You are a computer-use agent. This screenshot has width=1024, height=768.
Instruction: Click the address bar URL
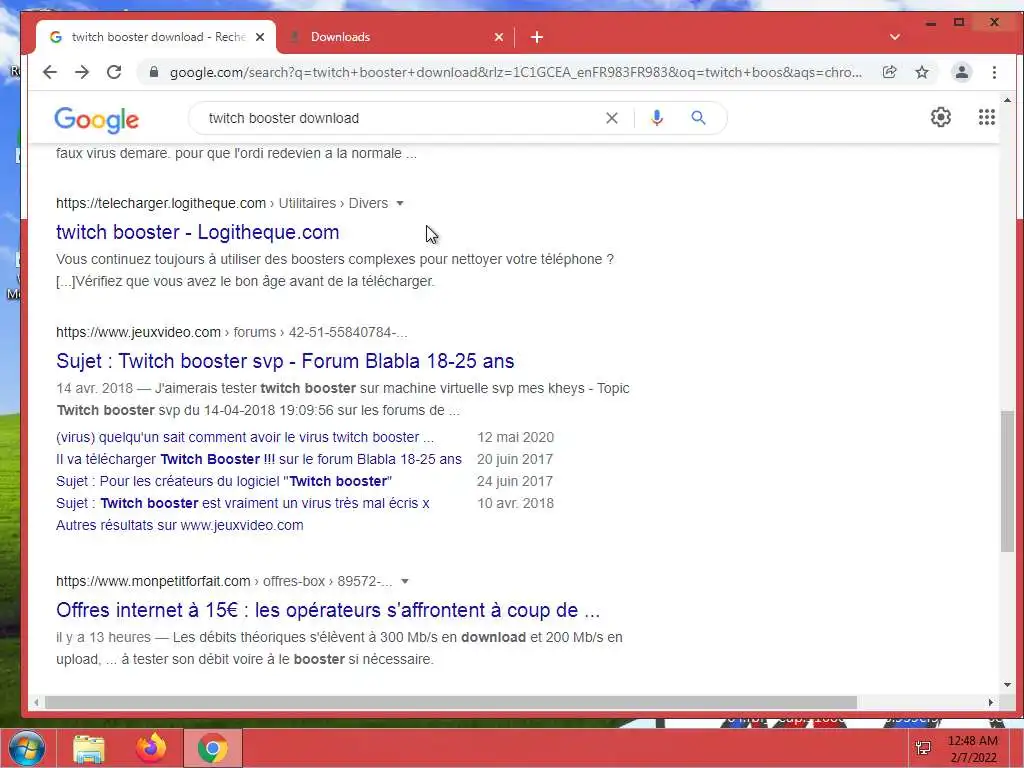[516, 72]
